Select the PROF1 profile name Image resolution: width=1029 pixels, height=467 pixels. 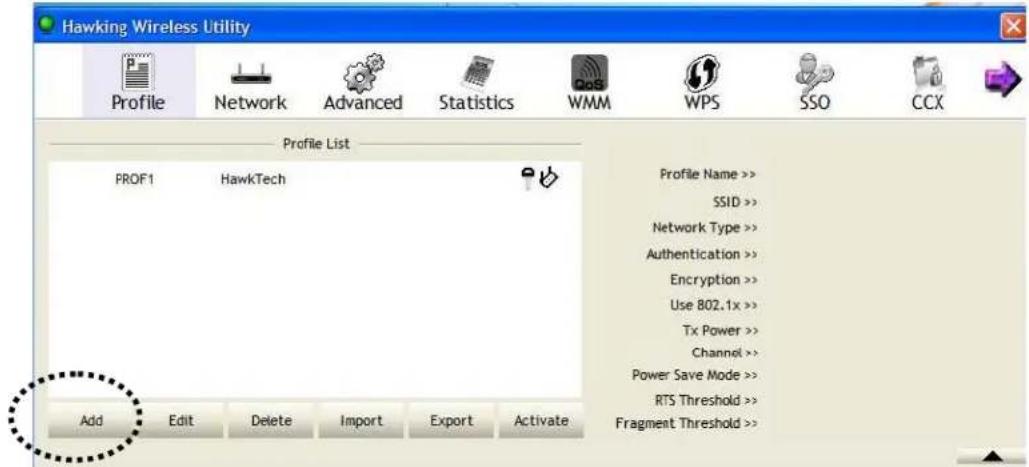(x=134, y=179)
